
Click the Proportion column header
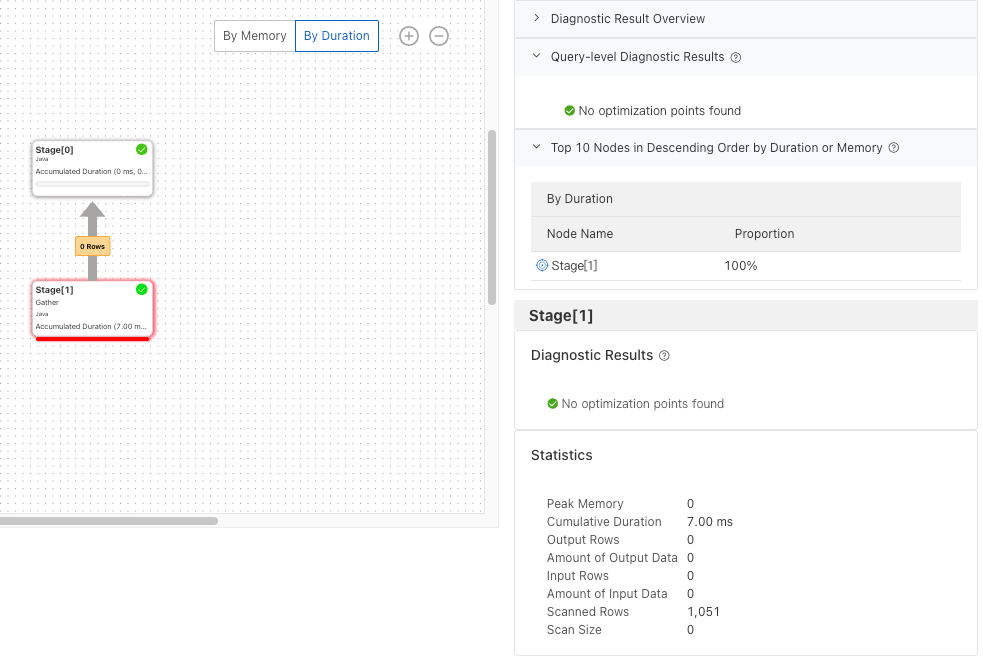tap(764, 234)
